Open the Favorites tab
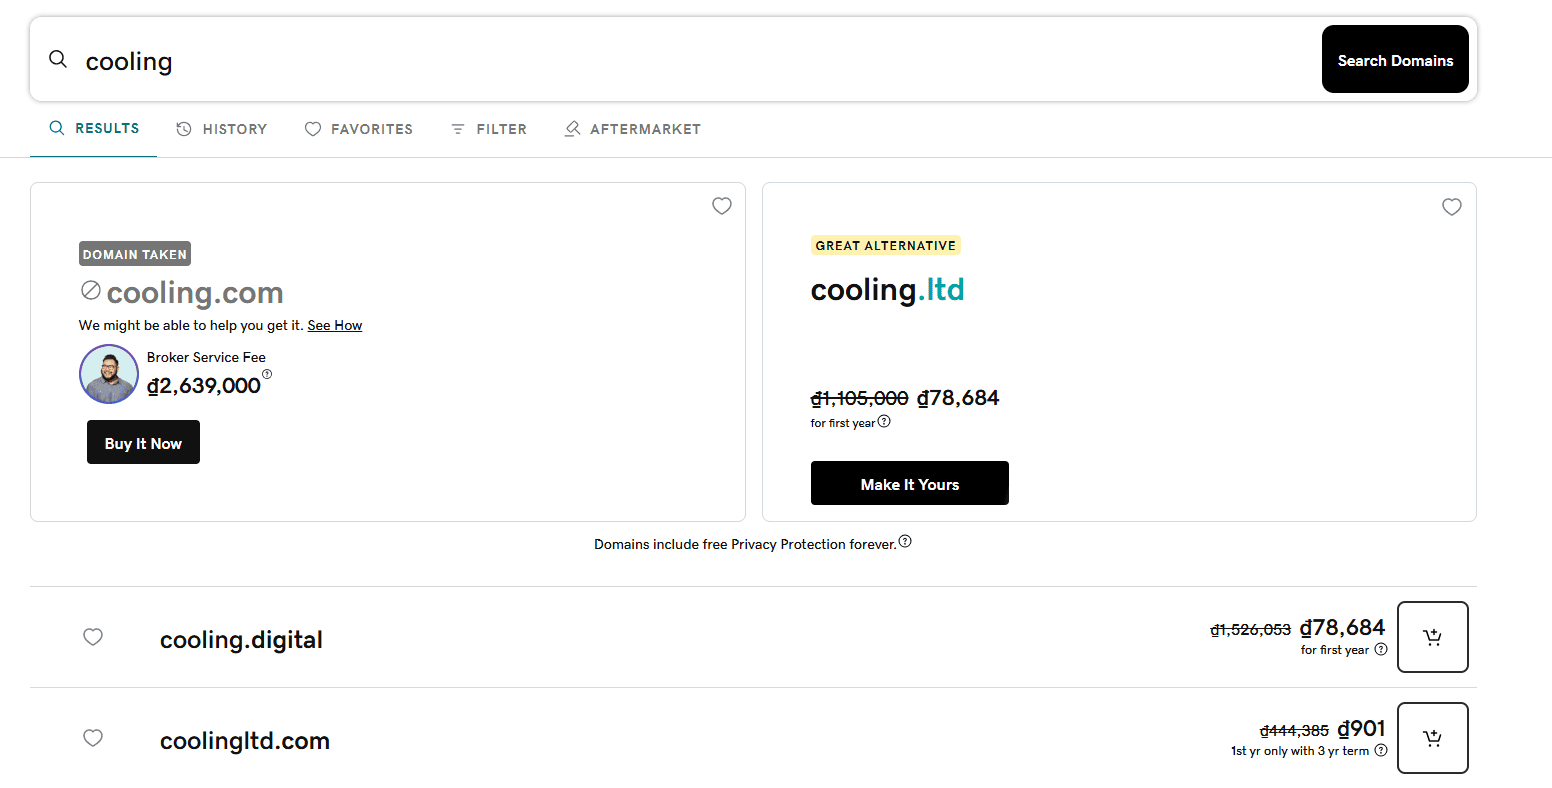 [x=359, y=129]
